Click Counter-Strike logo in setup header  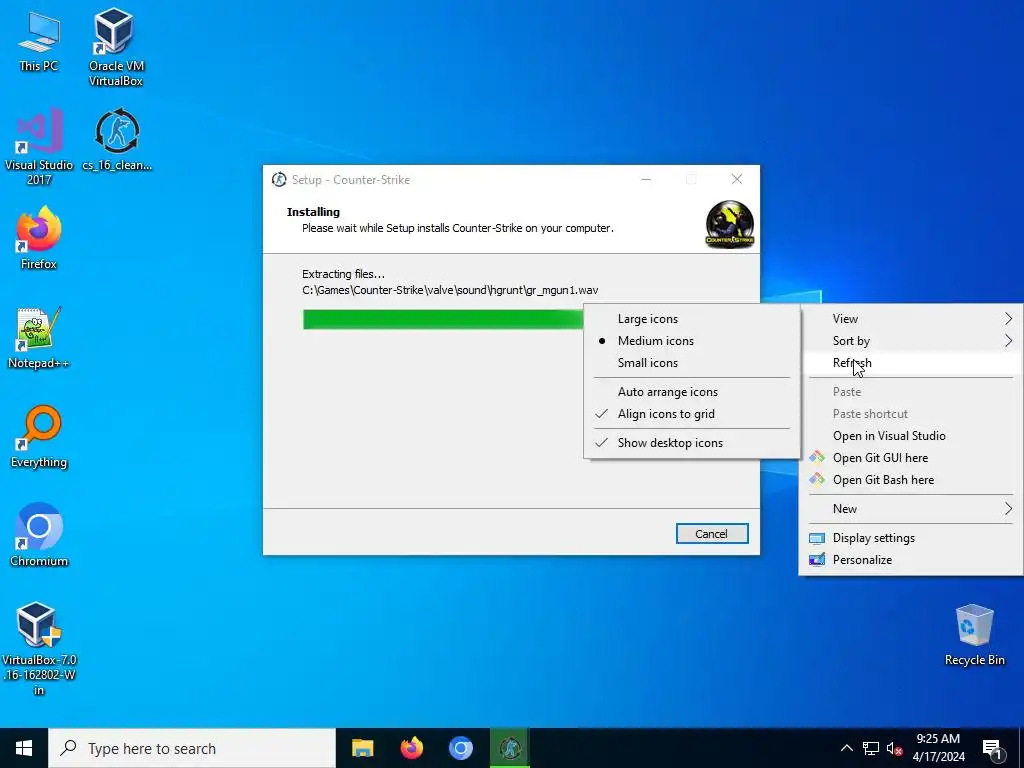click(729, 225)
